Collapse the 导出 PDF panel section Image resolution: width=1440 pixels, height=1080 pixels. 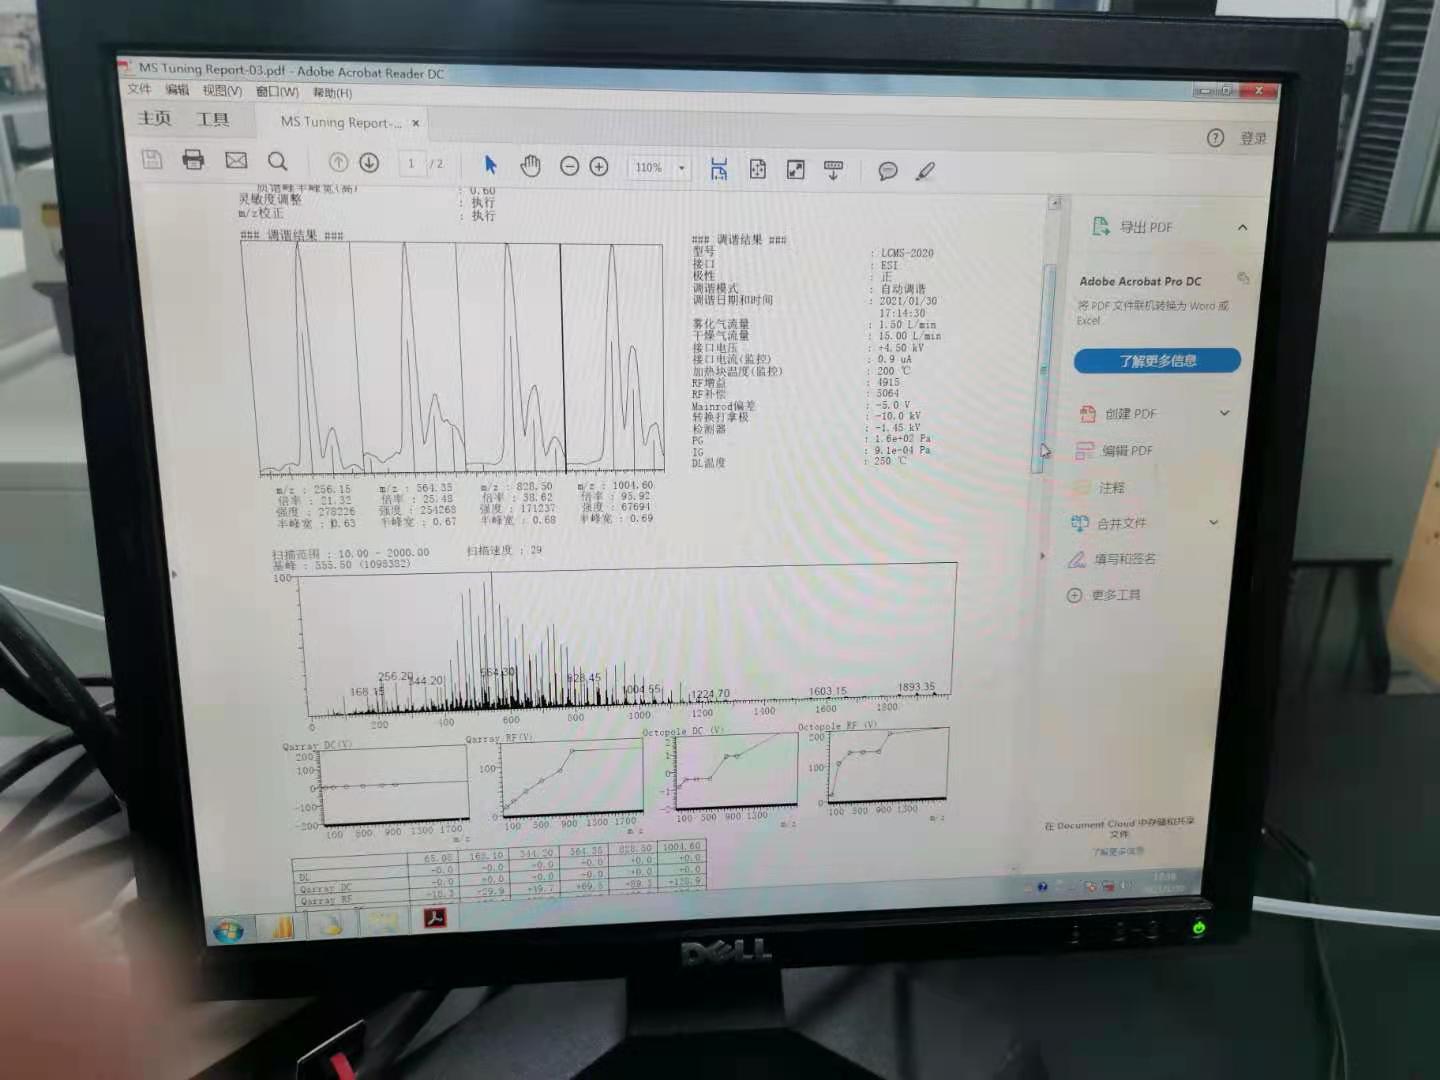1242,227
